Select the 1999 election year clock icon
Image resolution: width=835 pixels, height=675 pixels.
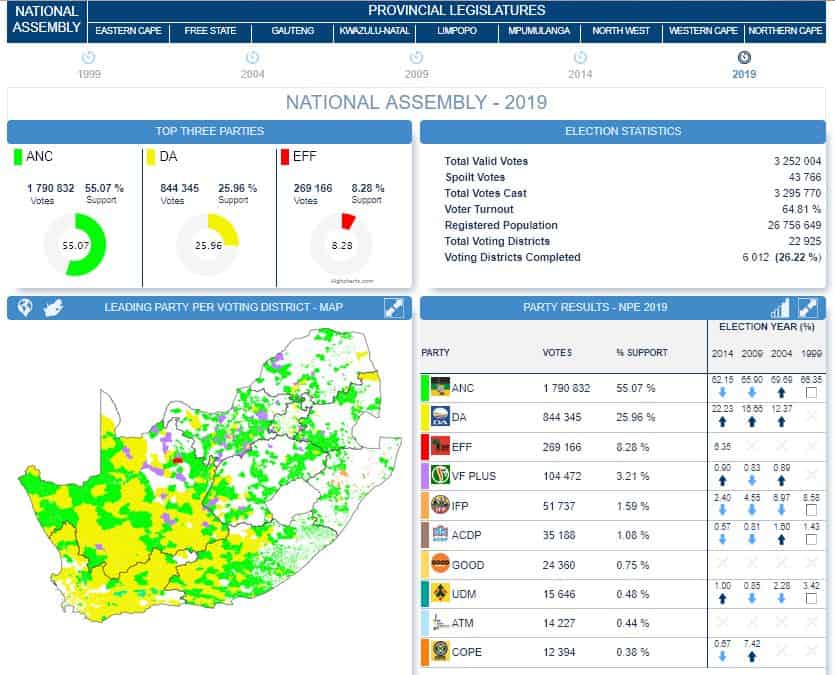[88, 57]
